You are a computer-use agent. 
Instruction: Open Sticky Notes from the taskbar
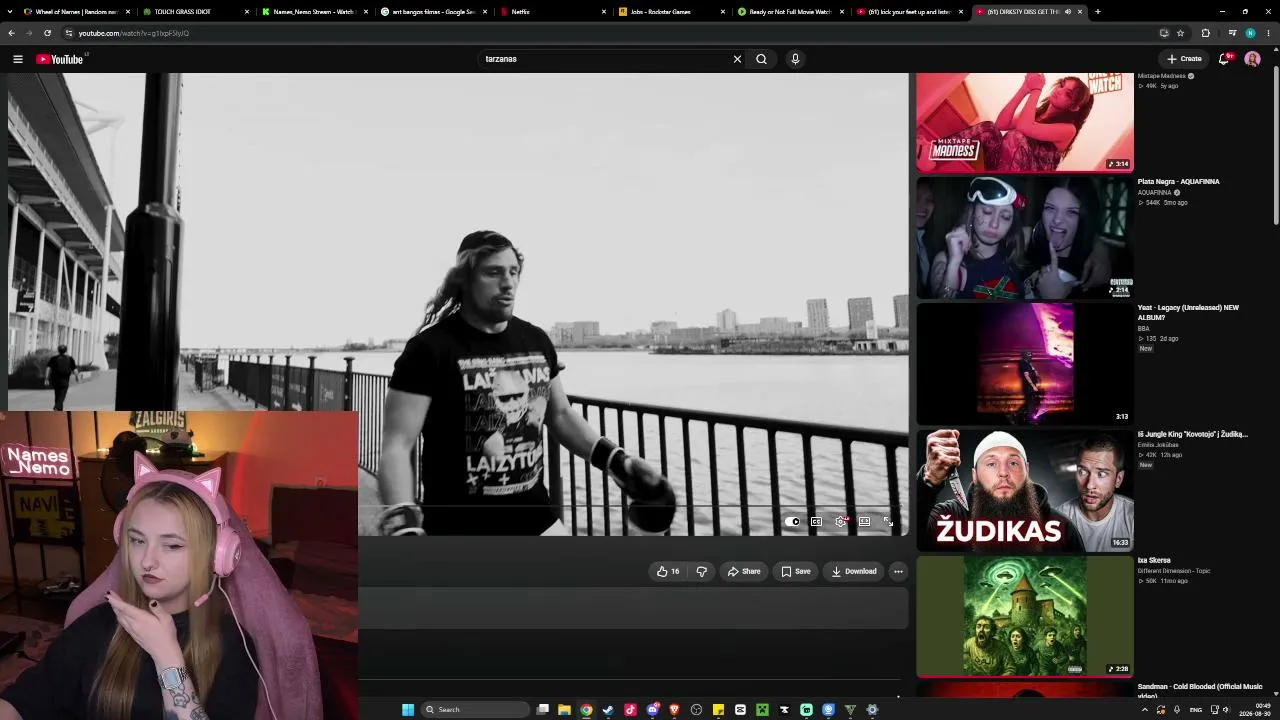pos(718,710)
